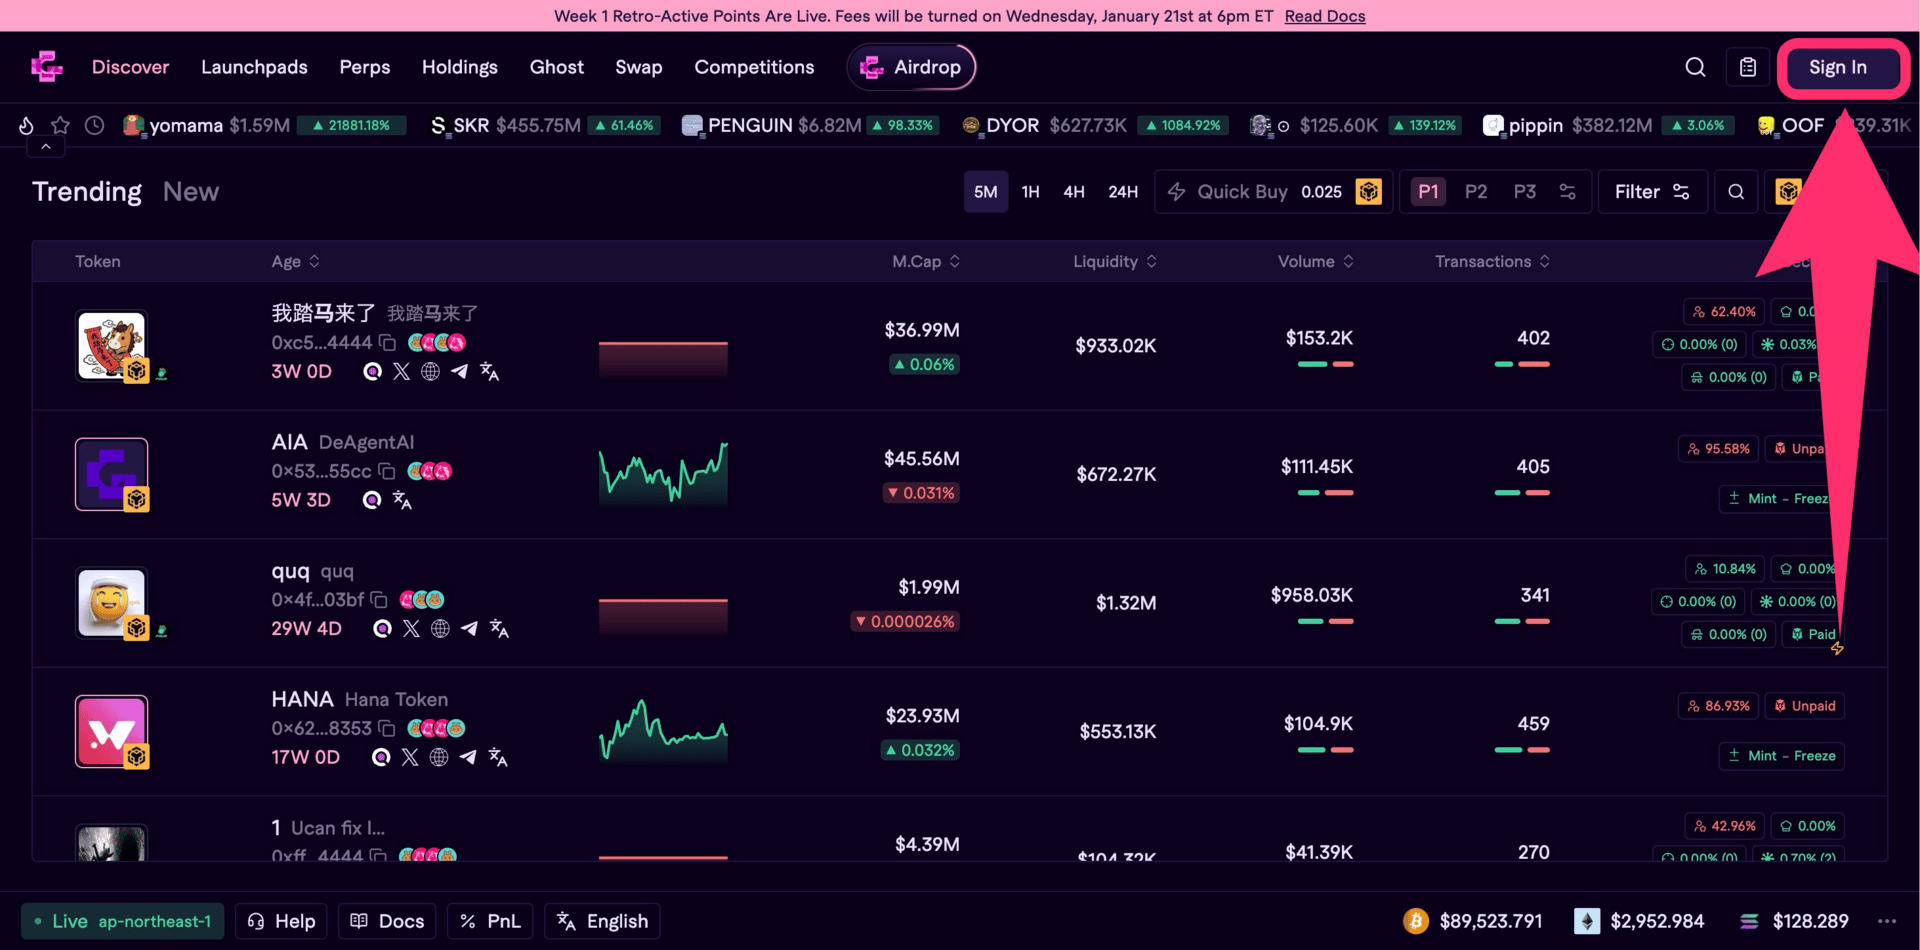1920x950 pixels.
Task: Open the Live ap-northeast-1 region selector
Action: (122, 921)
